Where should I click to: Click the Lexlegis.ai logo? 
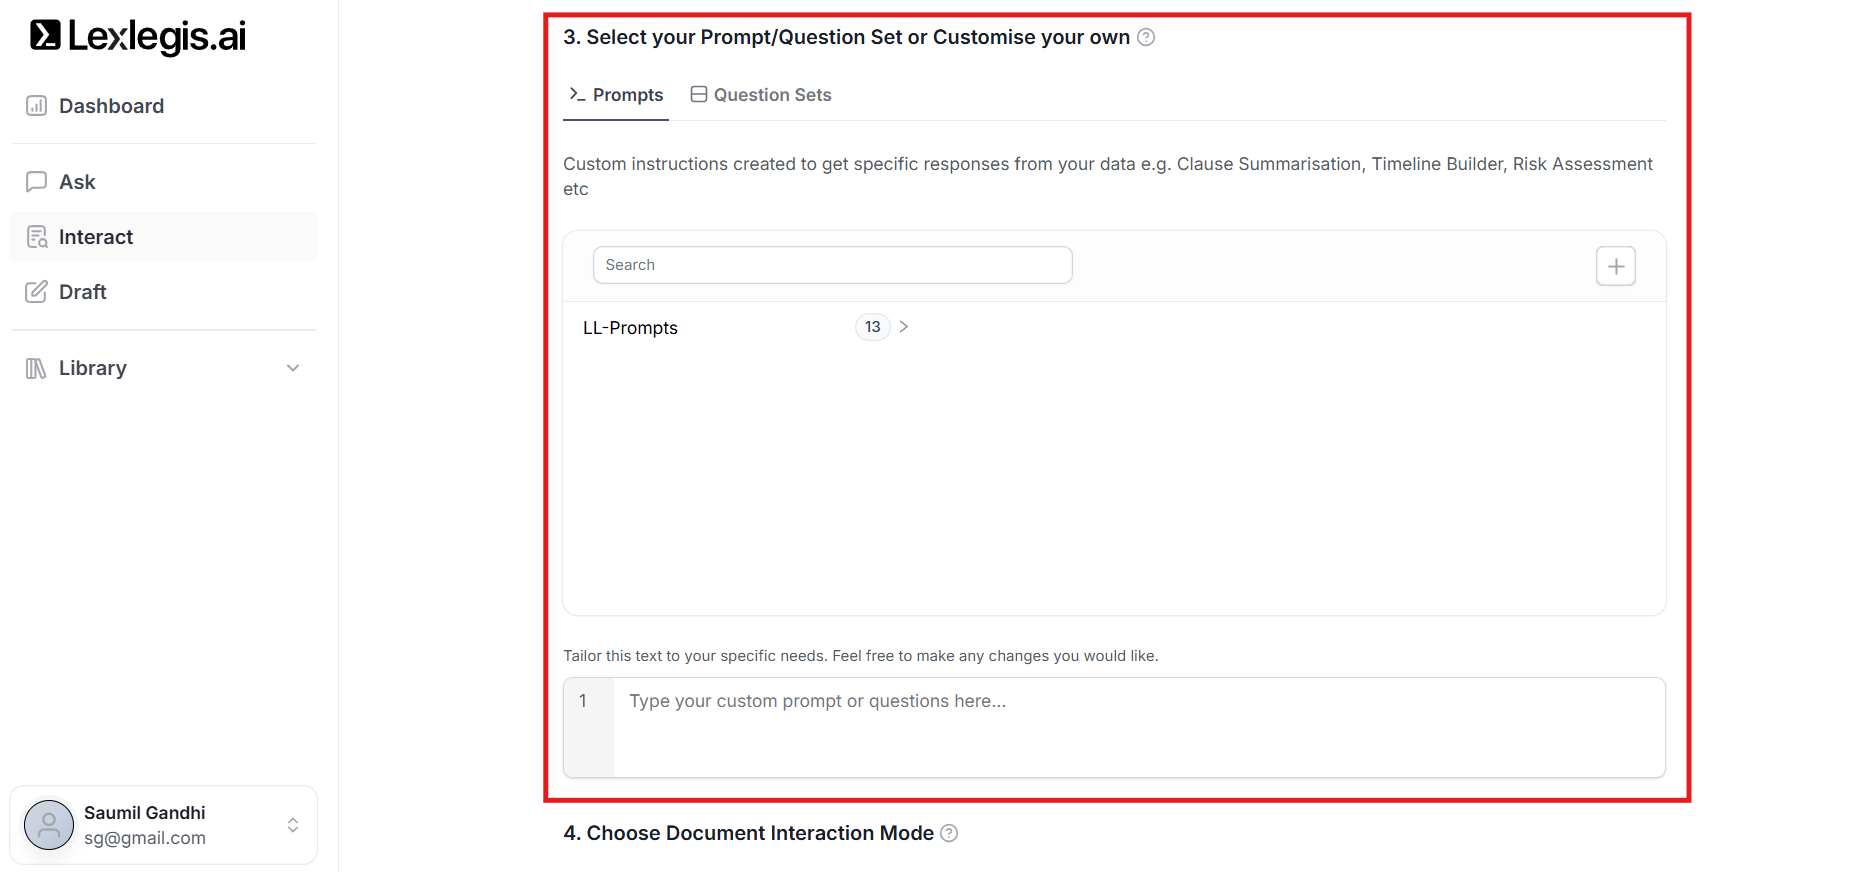click(x=138, y=36)
